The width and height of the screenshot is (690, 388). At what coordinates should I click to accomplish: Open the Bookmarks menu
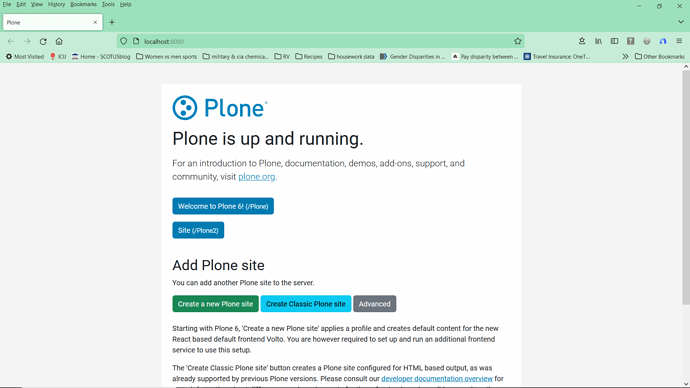[83, 4]
